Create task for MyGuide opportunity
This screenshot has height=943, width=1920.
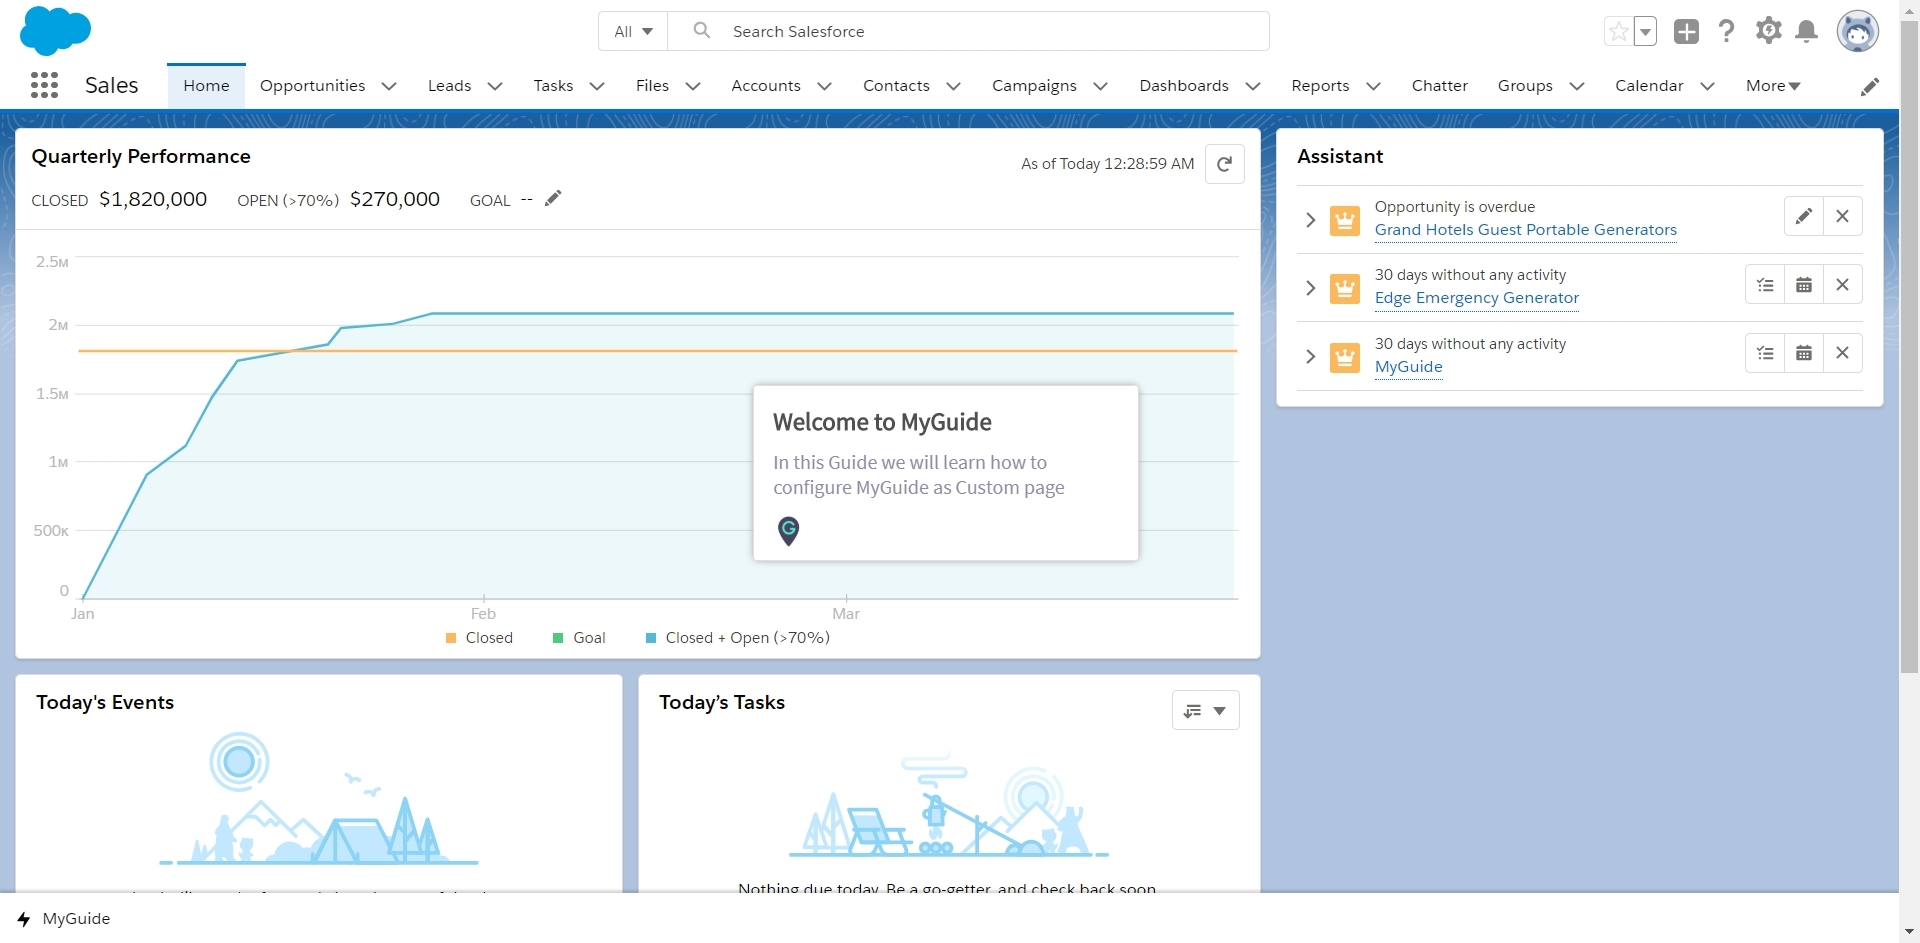pos(1766,353)
